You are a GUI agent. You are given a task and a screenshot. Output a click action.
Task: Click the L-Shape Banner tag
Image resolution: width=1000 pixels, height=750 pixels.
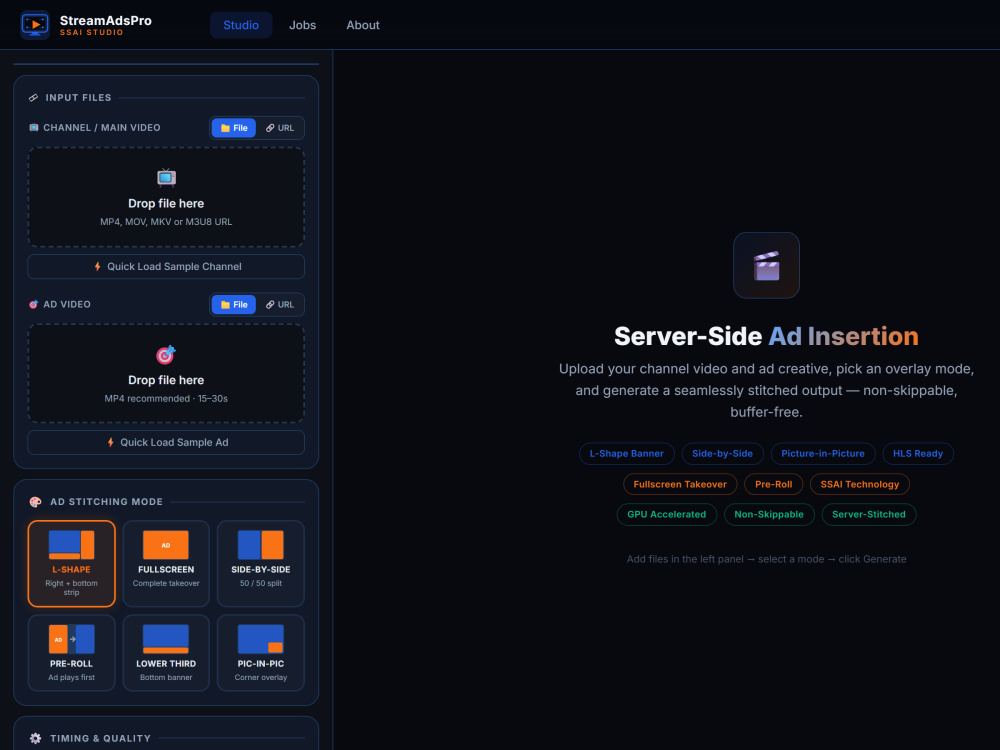(627, 453)
